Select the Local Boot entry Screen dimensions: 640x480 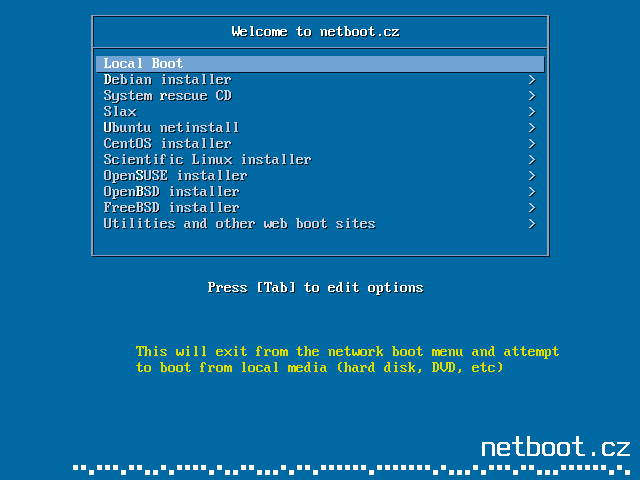click(143, 64)
